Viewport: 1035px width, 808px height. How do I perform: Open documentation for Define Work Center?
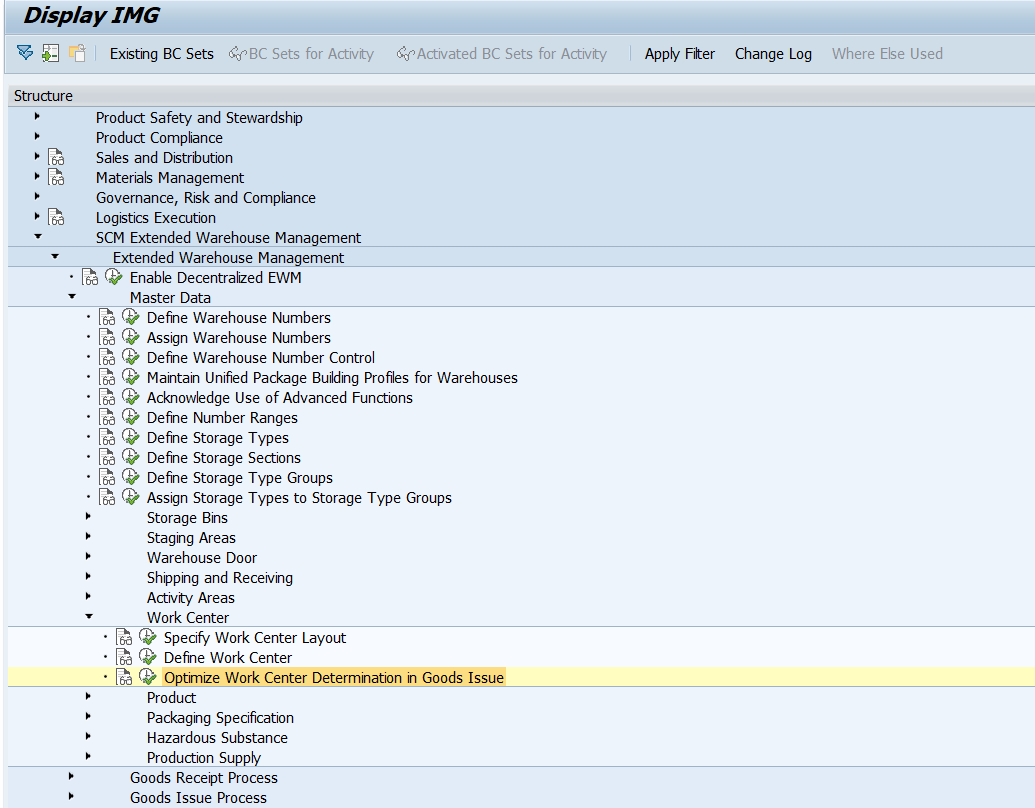(125, 657)
